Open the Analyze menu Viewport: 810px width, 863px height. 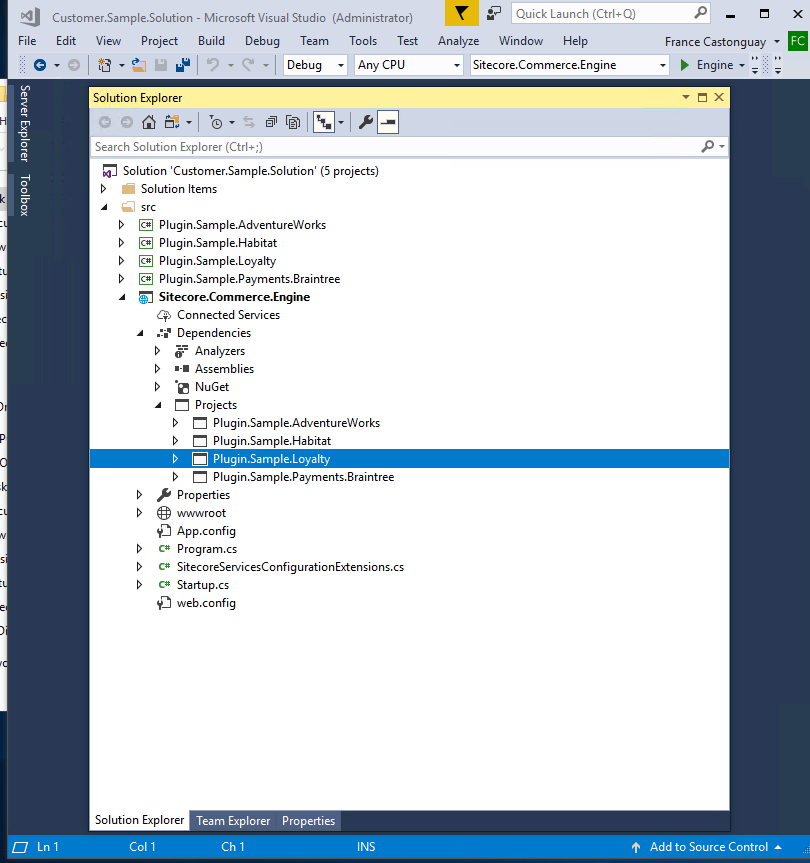tap(458, 41)
